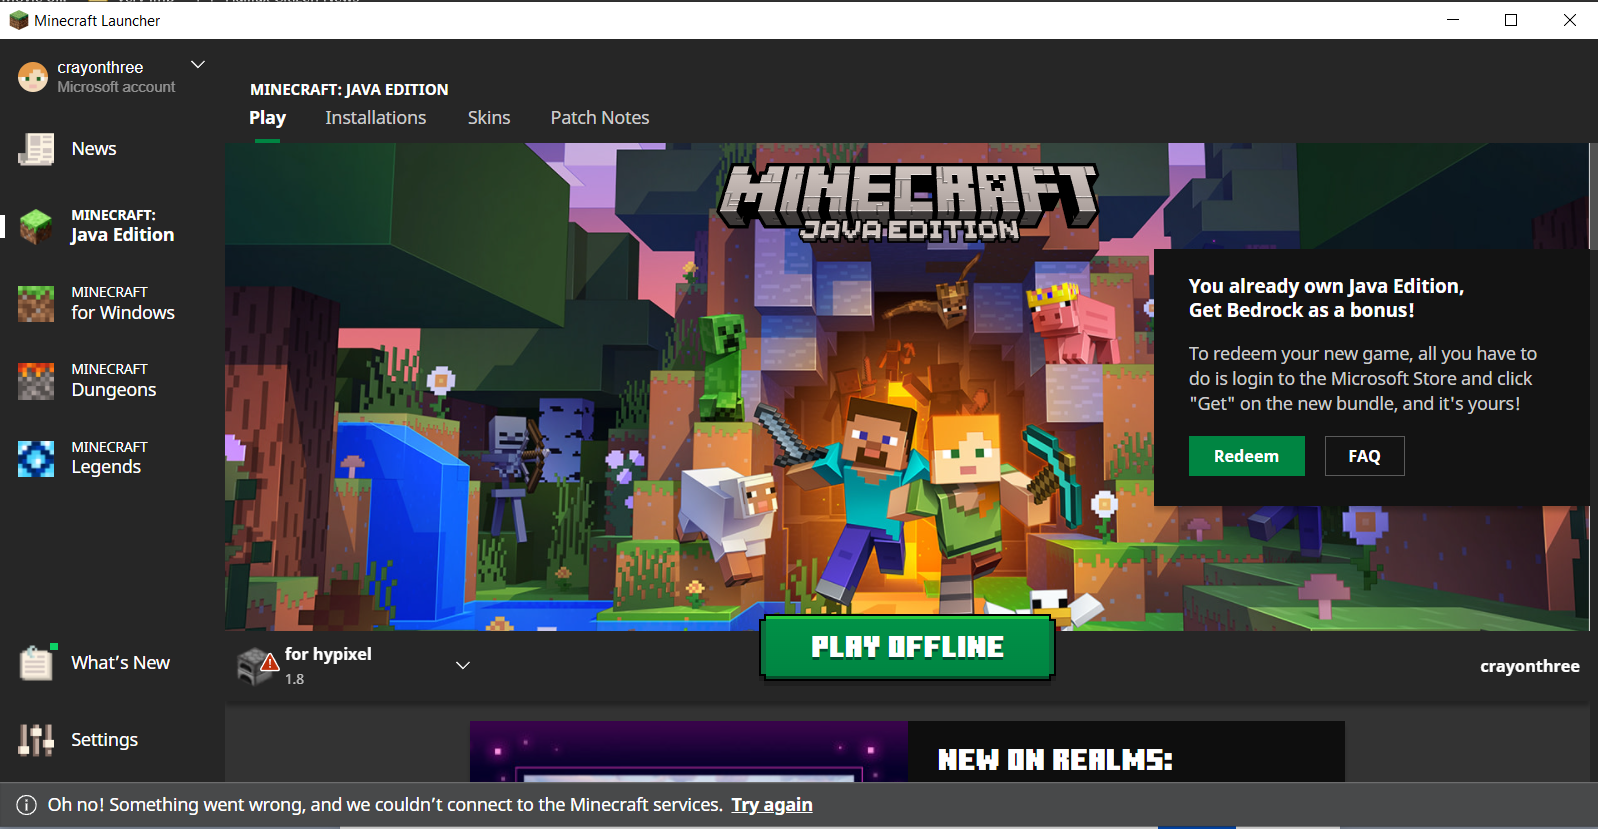View the Patch Notes tab
1598x829 pixels.
point(600,118)
